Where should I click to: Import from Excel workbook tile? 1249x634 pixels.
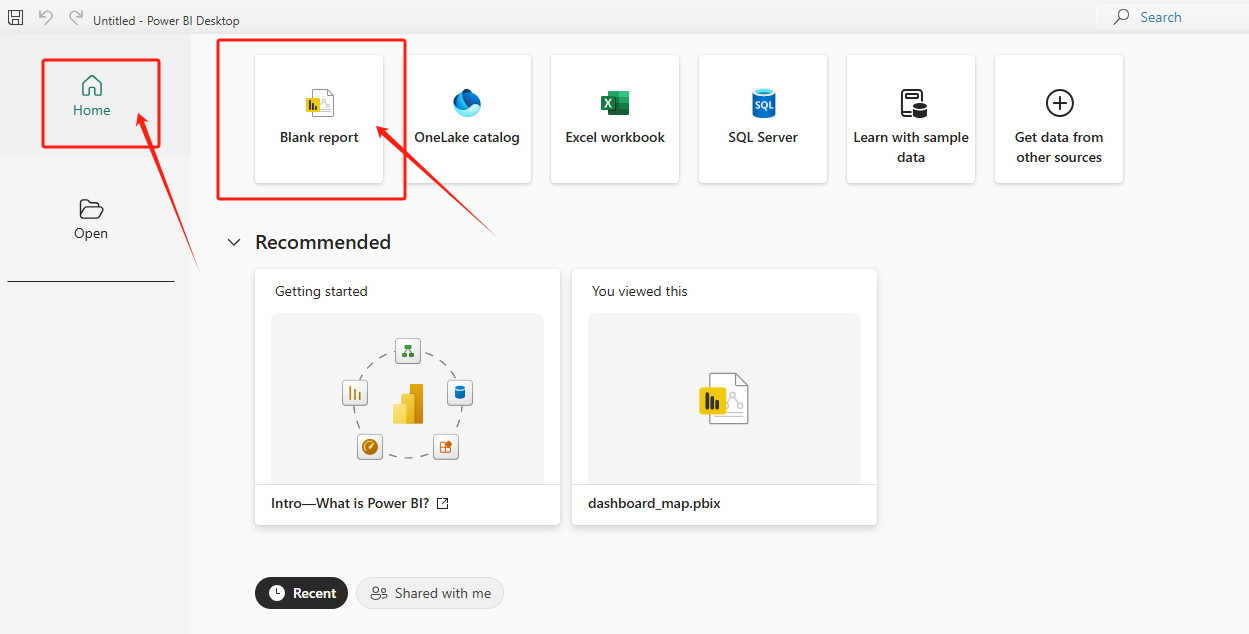(615, 119)
